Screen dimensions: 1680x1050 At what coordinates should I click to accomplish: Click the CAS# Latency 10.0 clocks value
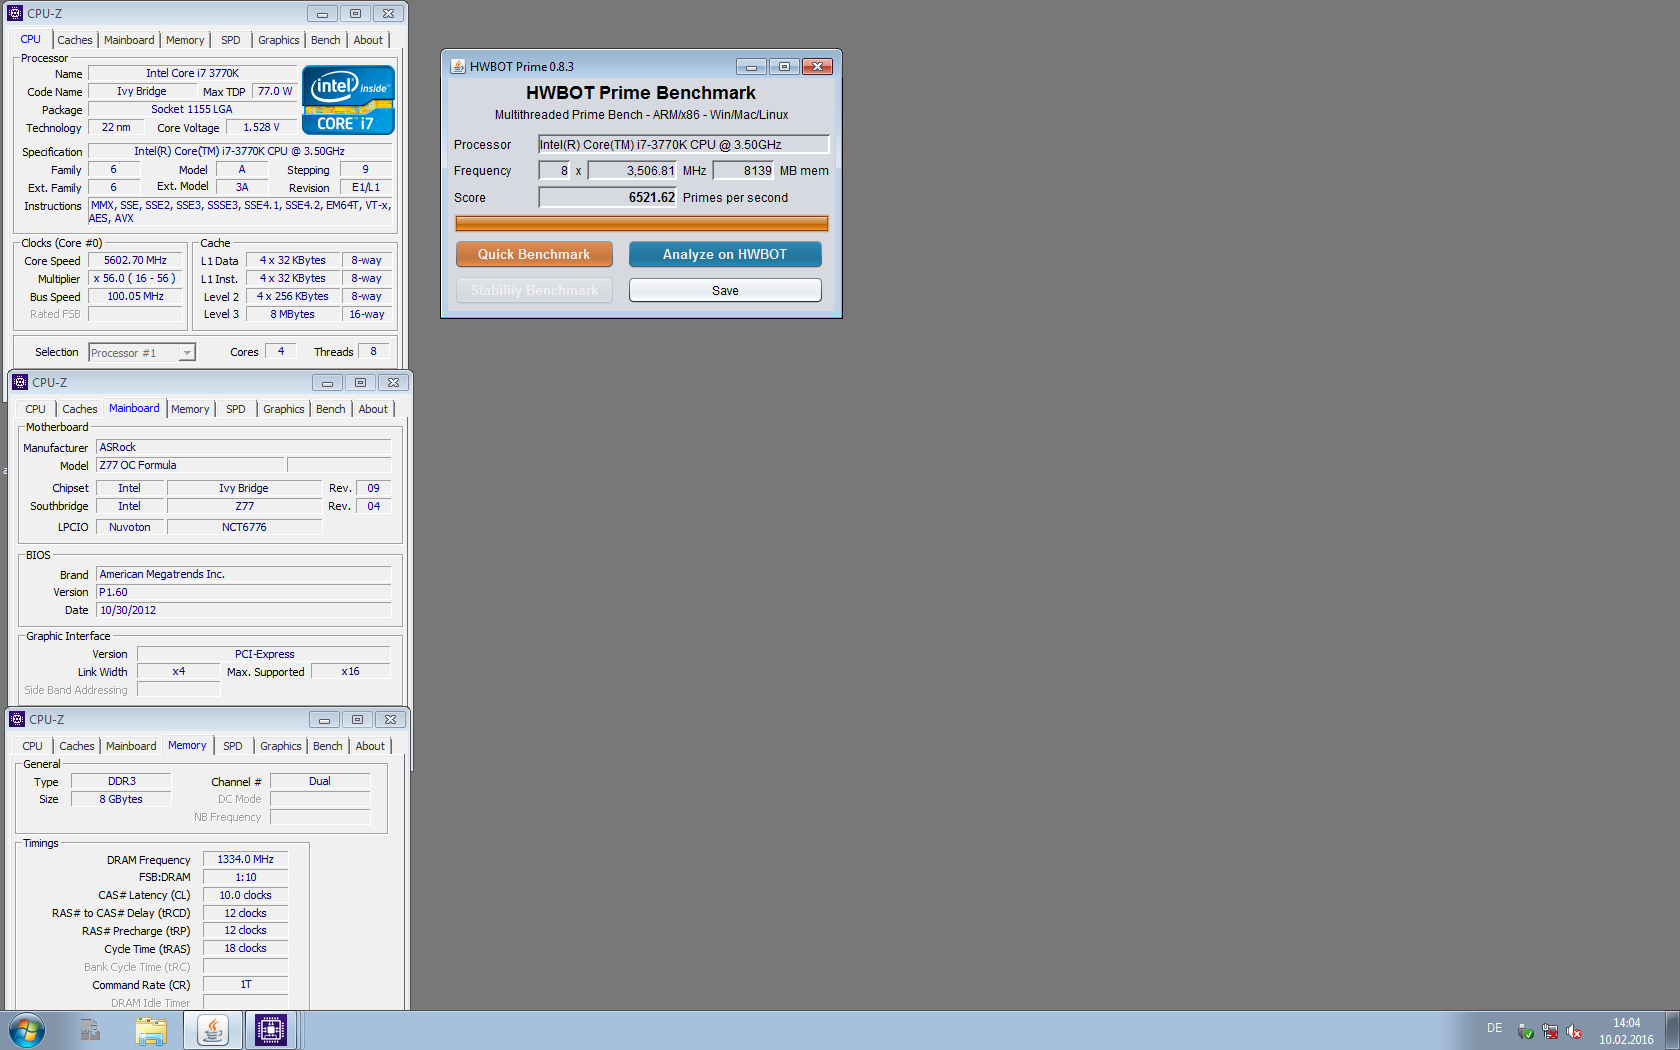pyautogui.click(x=246, y=895)
